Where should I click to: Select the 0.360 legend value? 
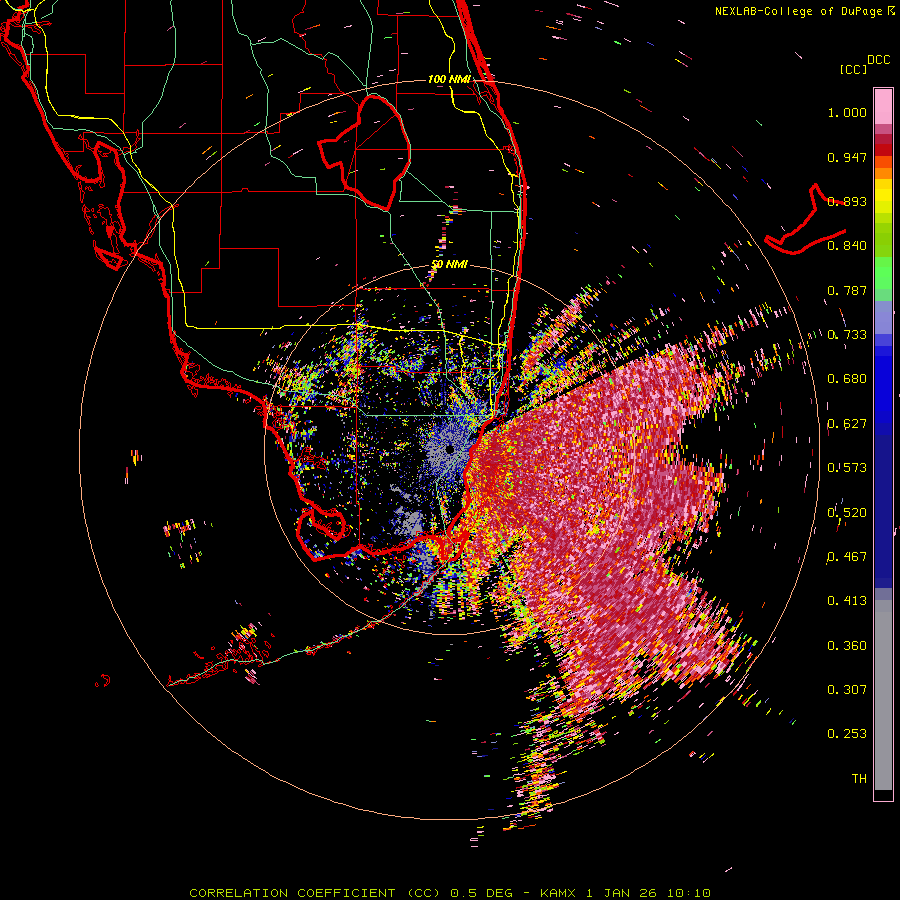pyautogui.click(x=847, y=646)
